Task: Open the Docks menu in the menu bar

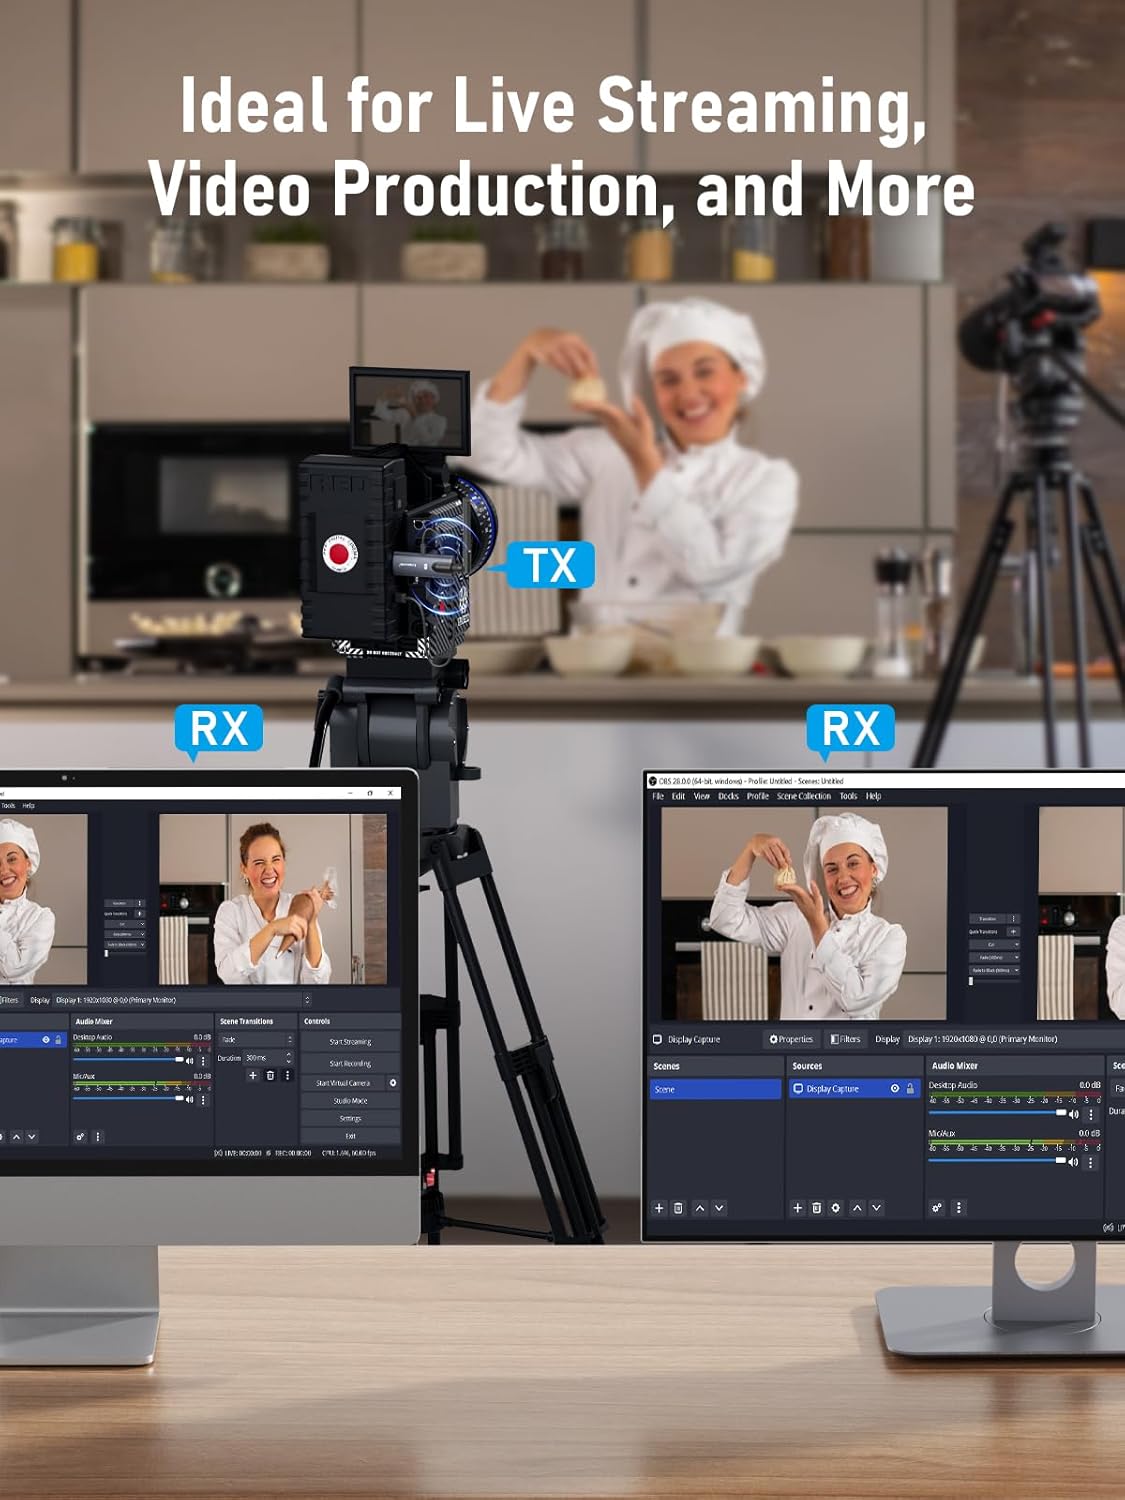Action: pos(728,796)
